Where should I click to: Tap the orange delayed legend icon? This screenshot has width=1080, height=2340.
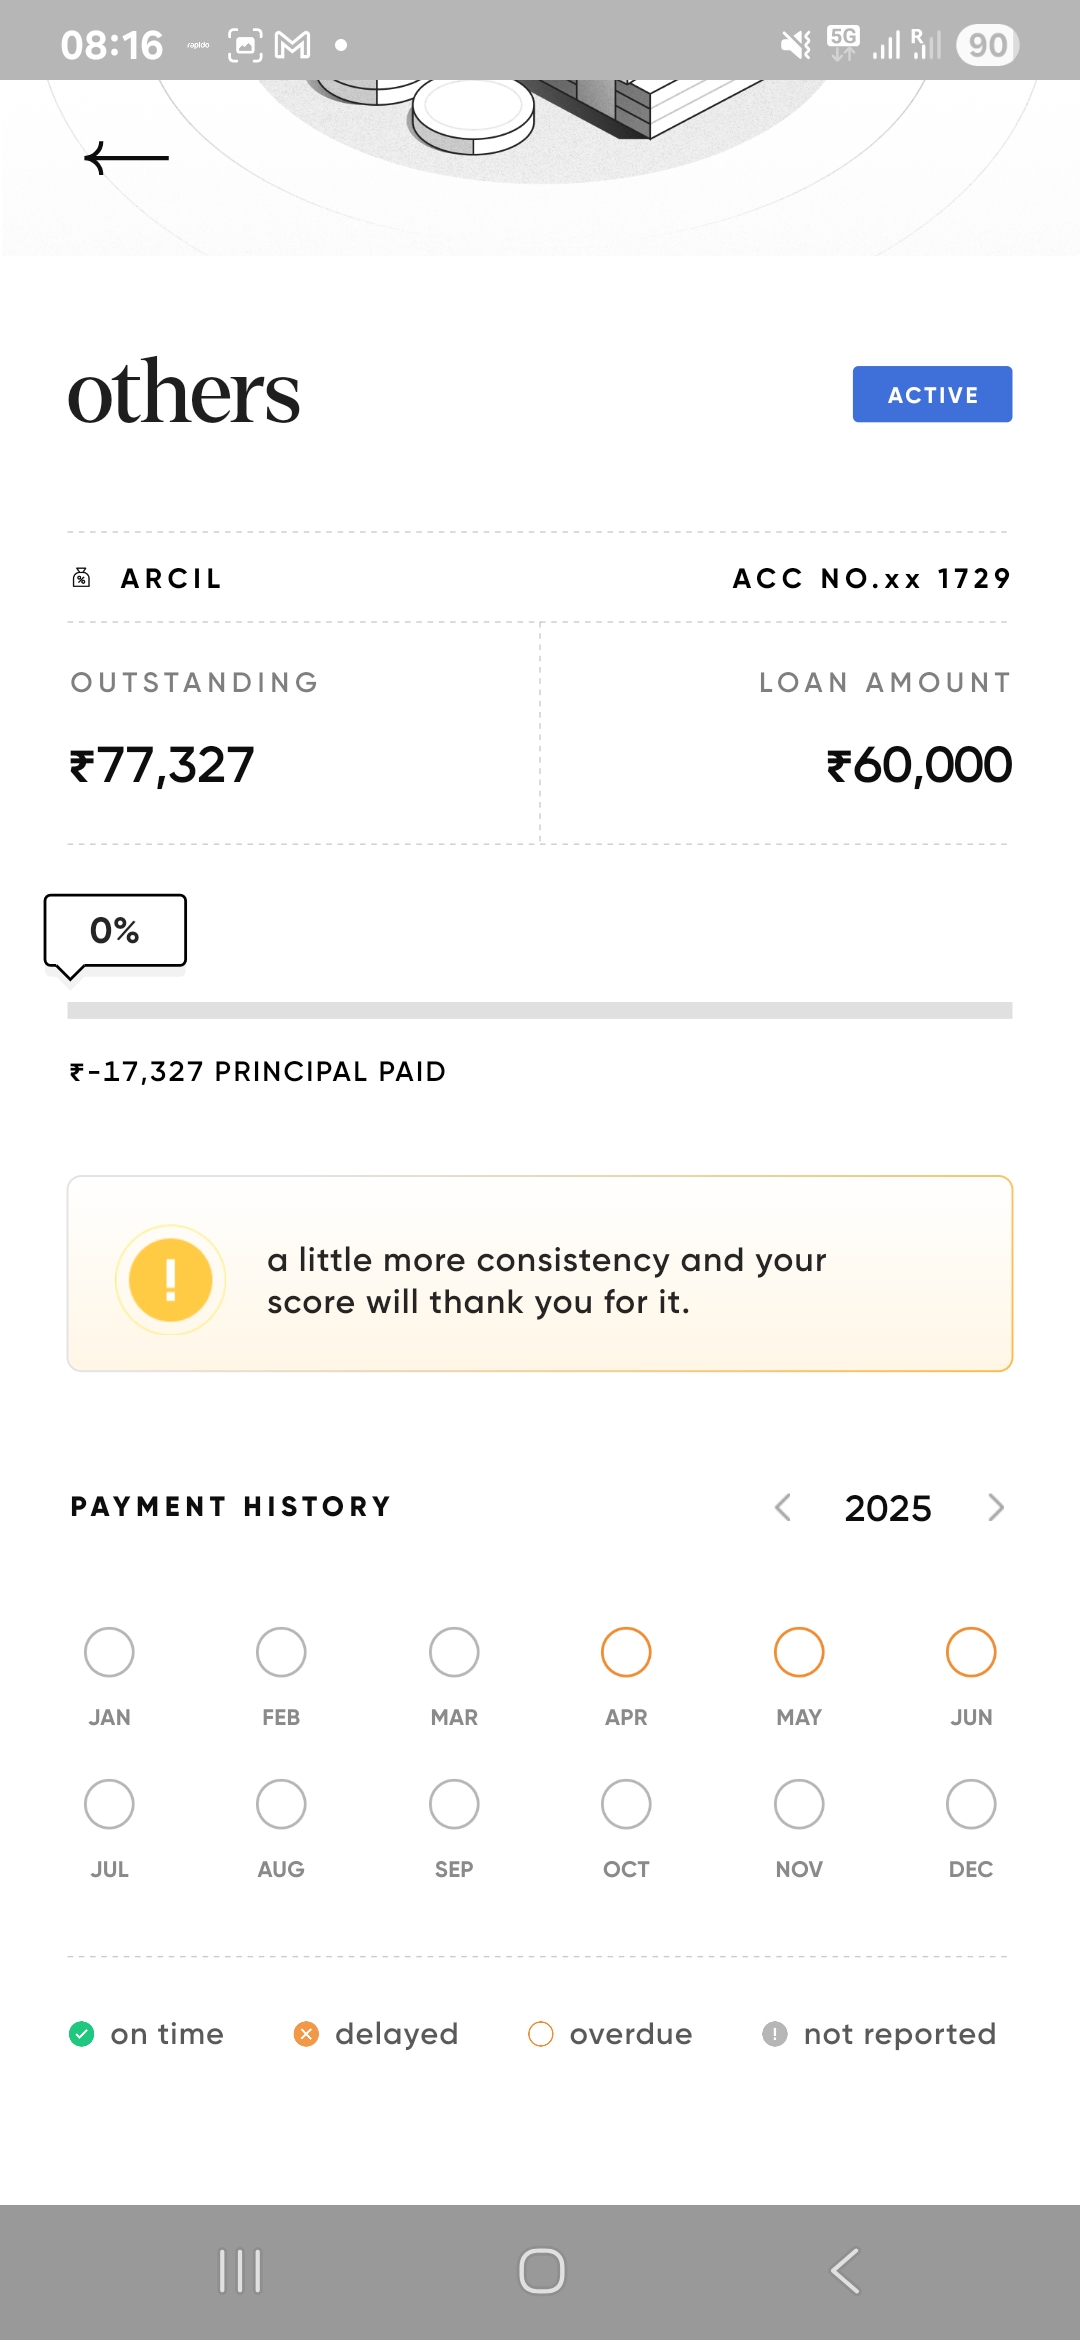[x=306, y=2034]
